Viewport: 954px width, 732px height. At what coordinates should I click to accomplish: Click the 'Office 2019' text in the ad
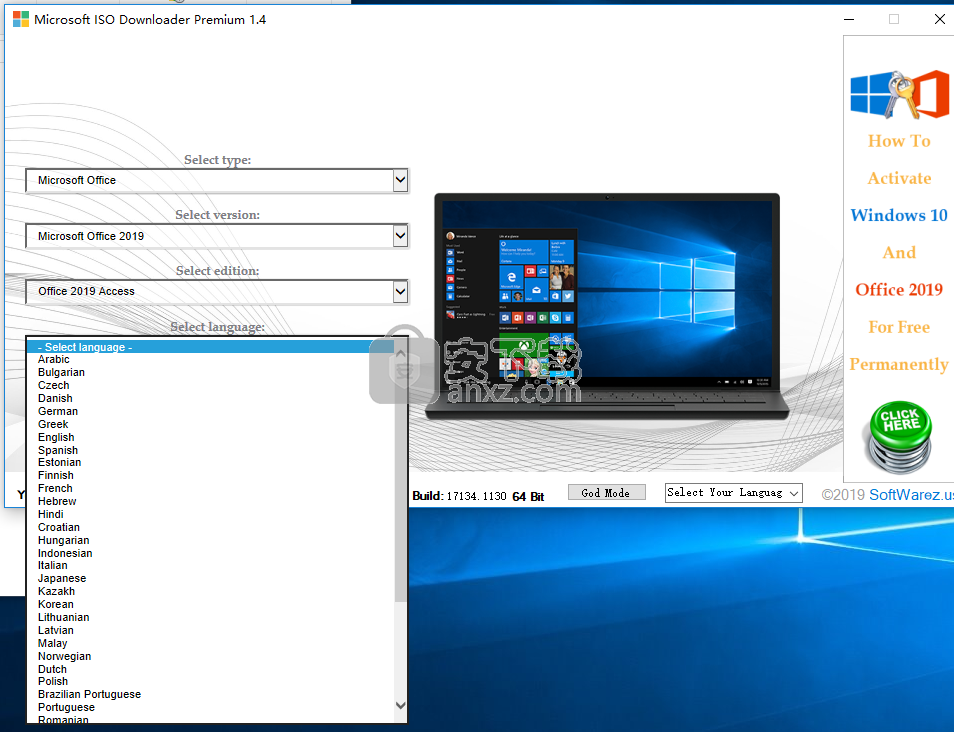click(x=899, y=290)
